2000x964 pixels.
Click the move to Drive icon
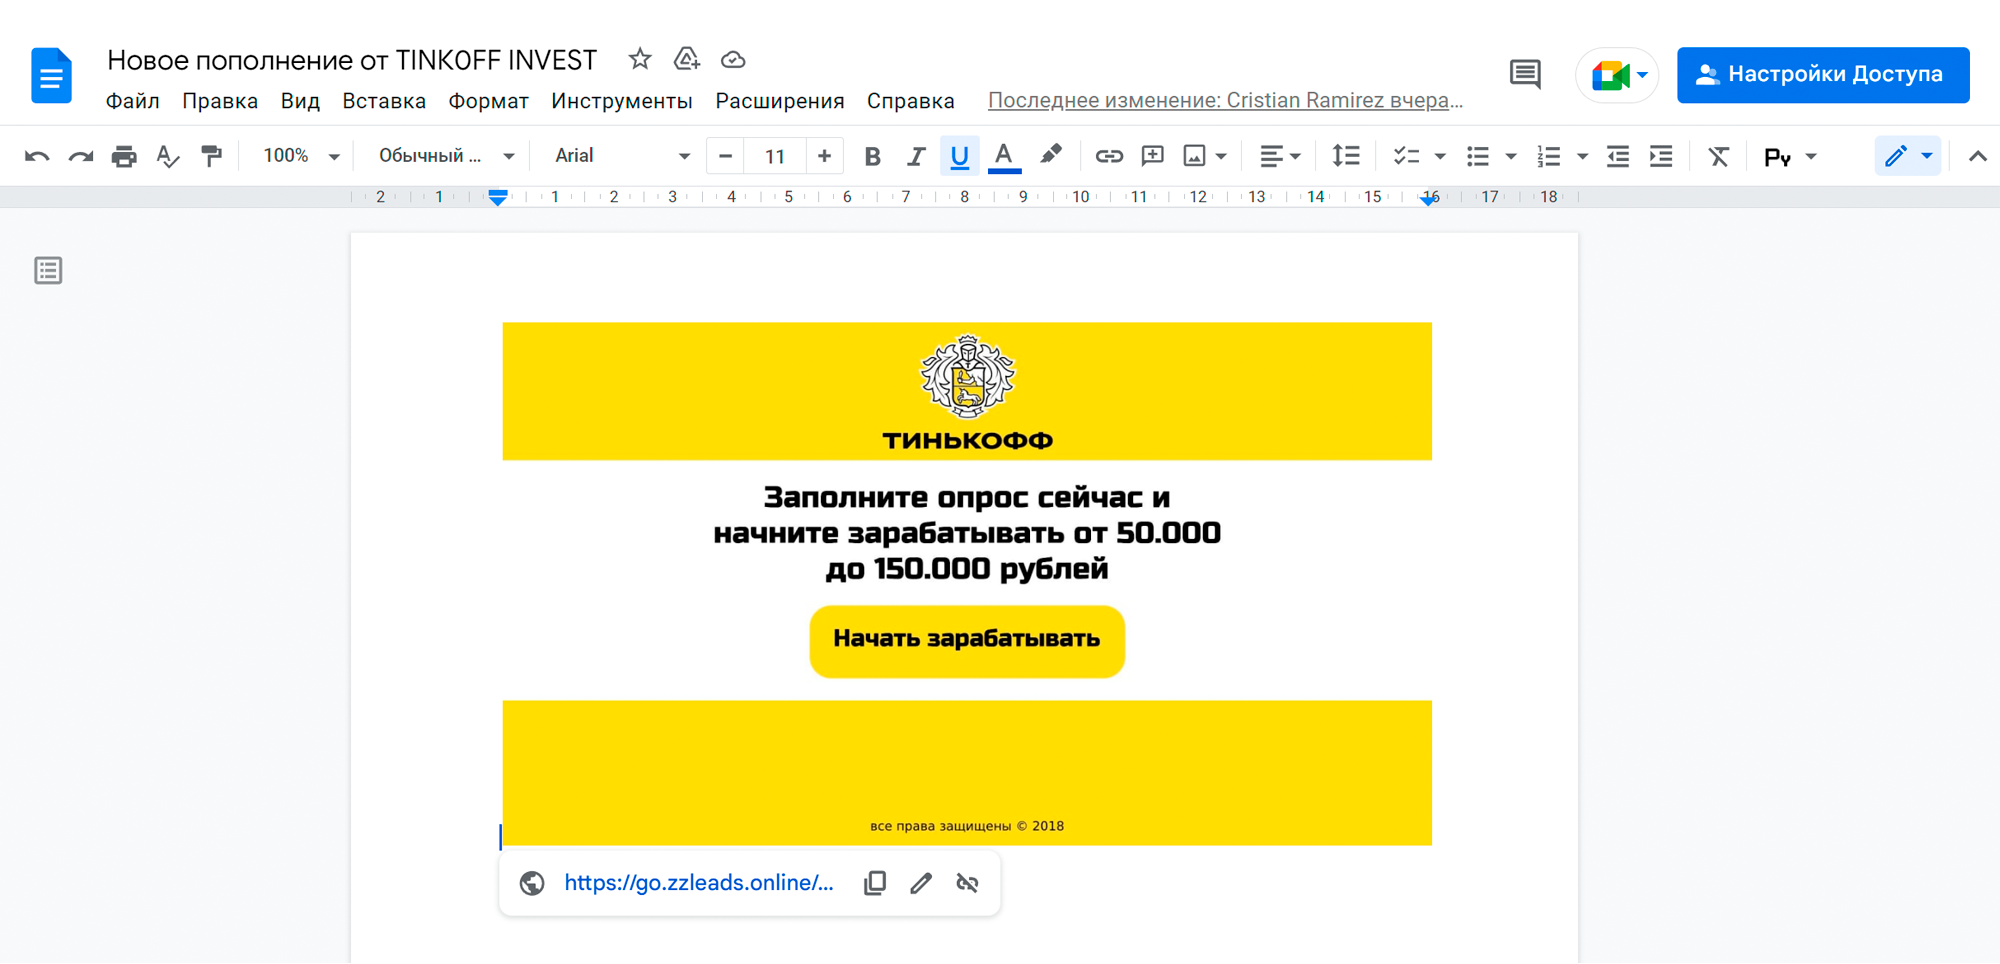(686, 59)
